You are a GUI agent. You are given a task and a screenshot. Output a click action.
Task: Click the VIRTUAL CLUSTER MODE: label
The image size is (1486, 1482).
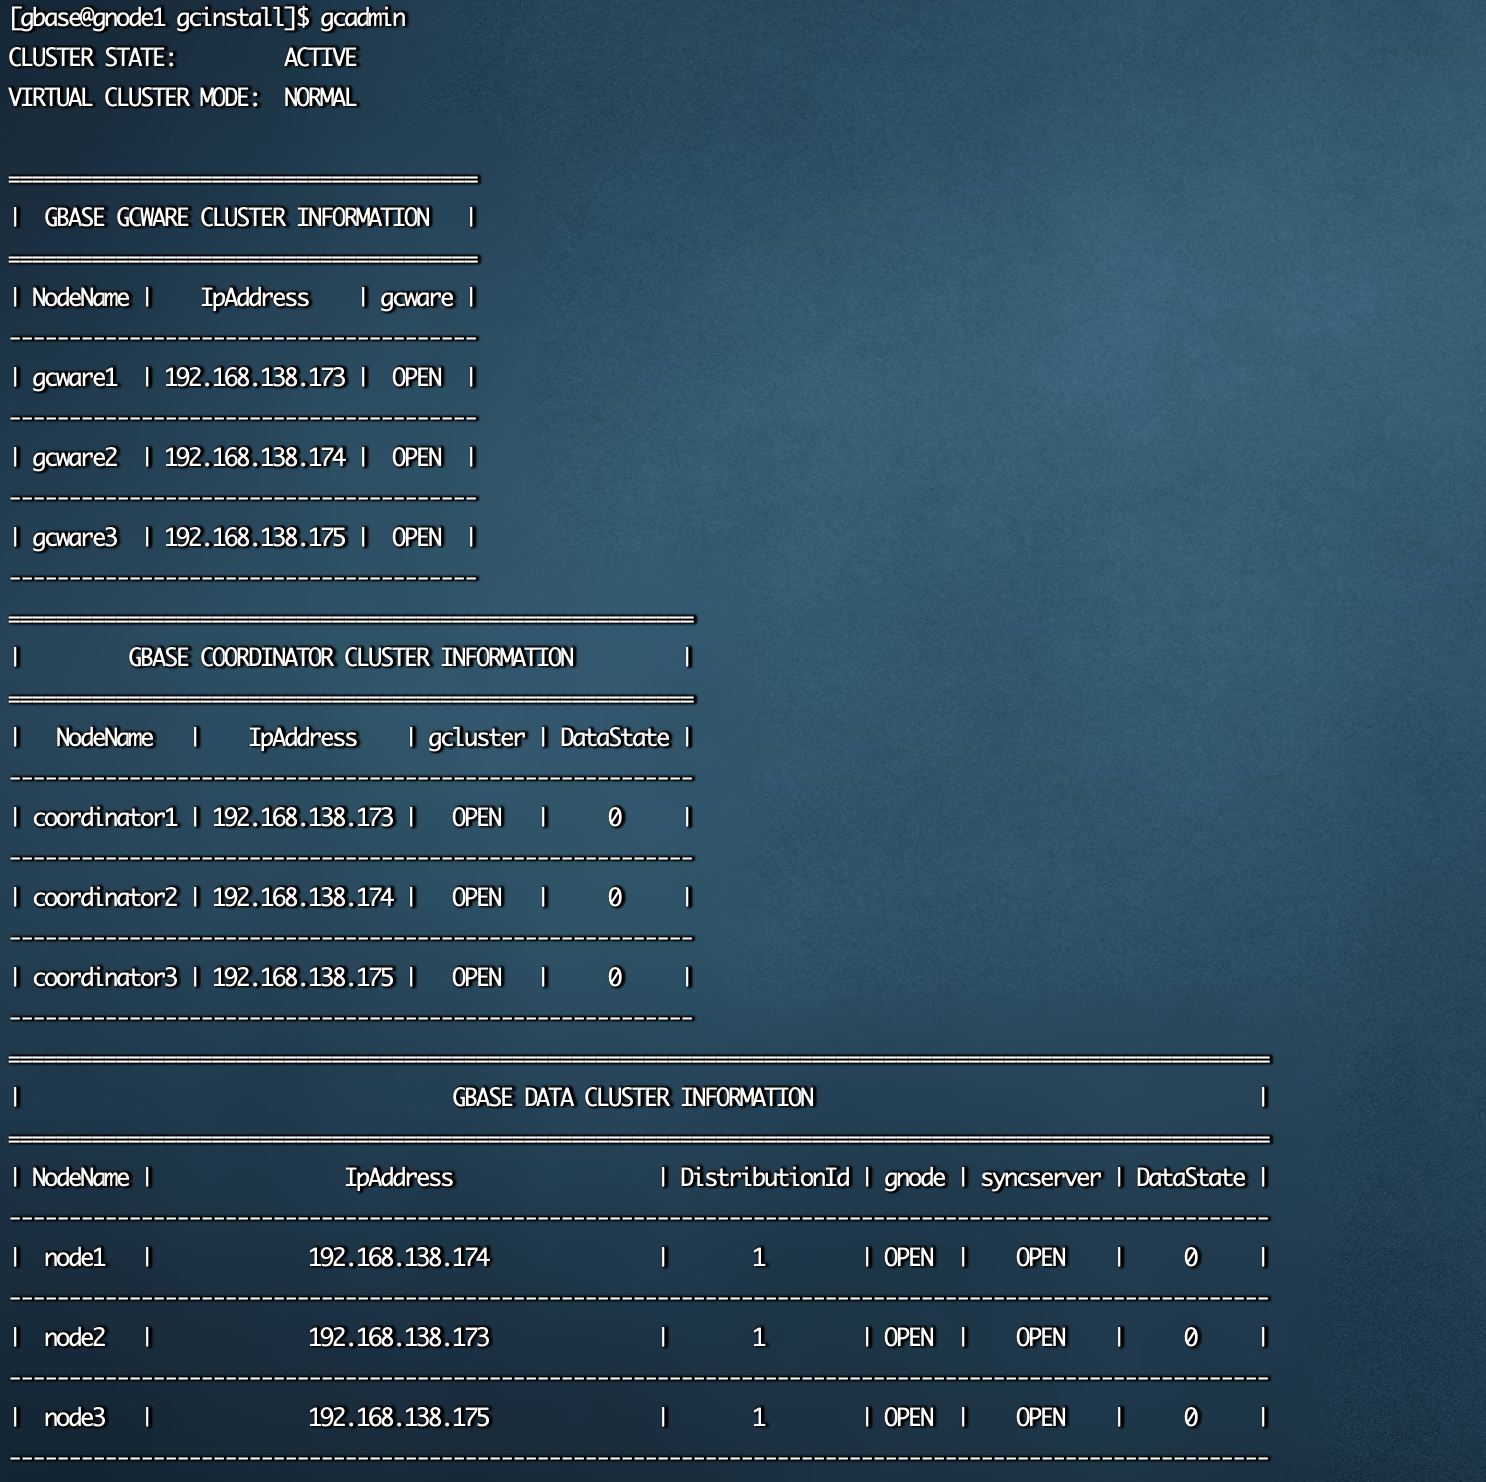(x=134, y=98)
